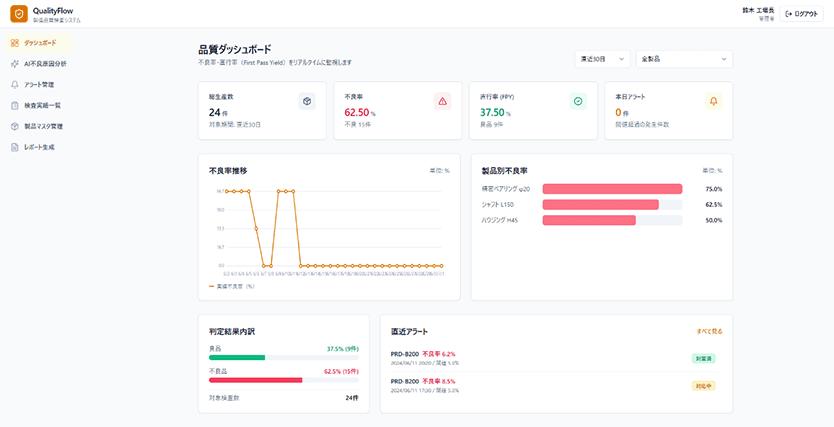Click the レポート生成 document icon
Viewport: 834px width, 427px height.
click(x=14, y=147)
